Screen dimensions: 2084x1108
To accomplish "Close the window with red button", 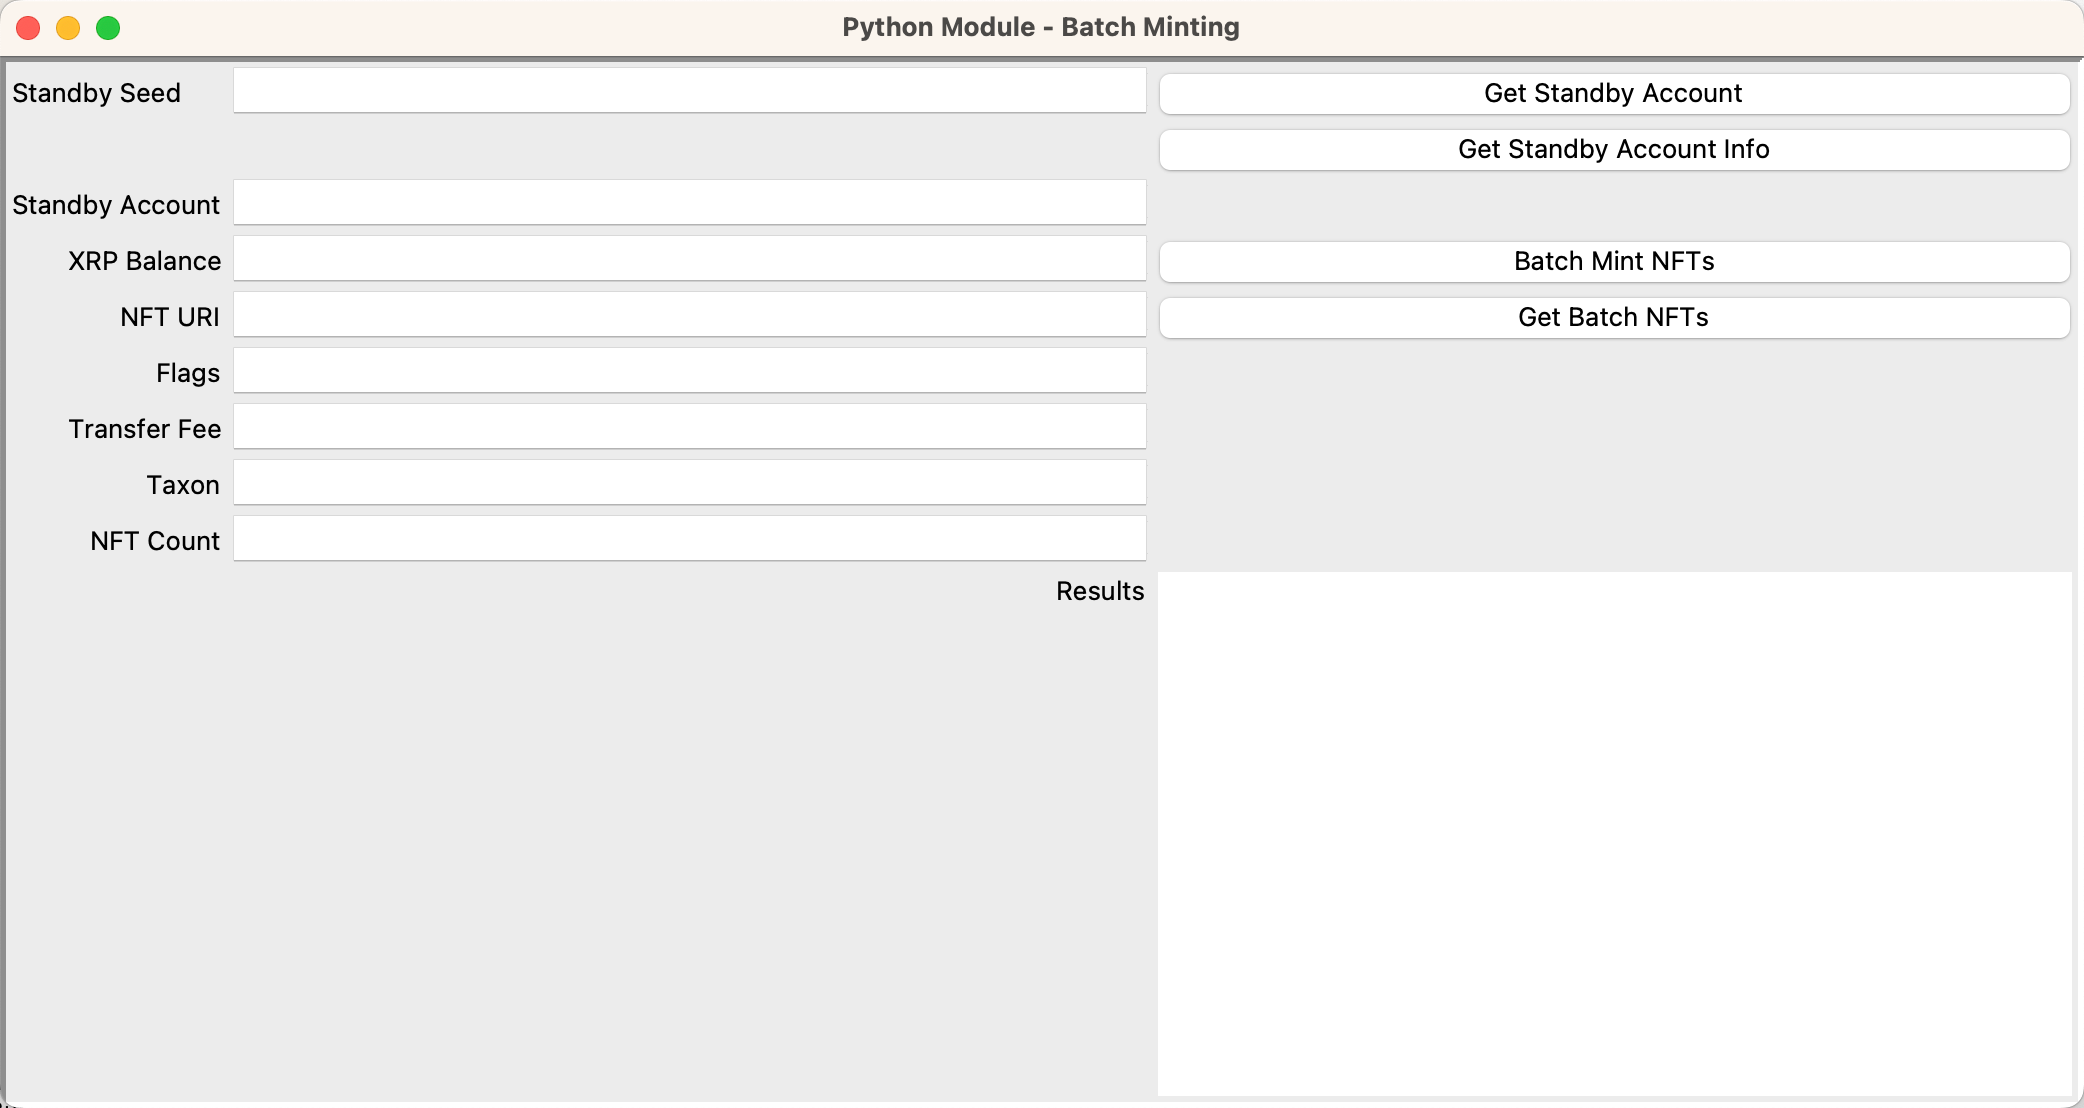I will pyautogui.click(x=28, y=28).
